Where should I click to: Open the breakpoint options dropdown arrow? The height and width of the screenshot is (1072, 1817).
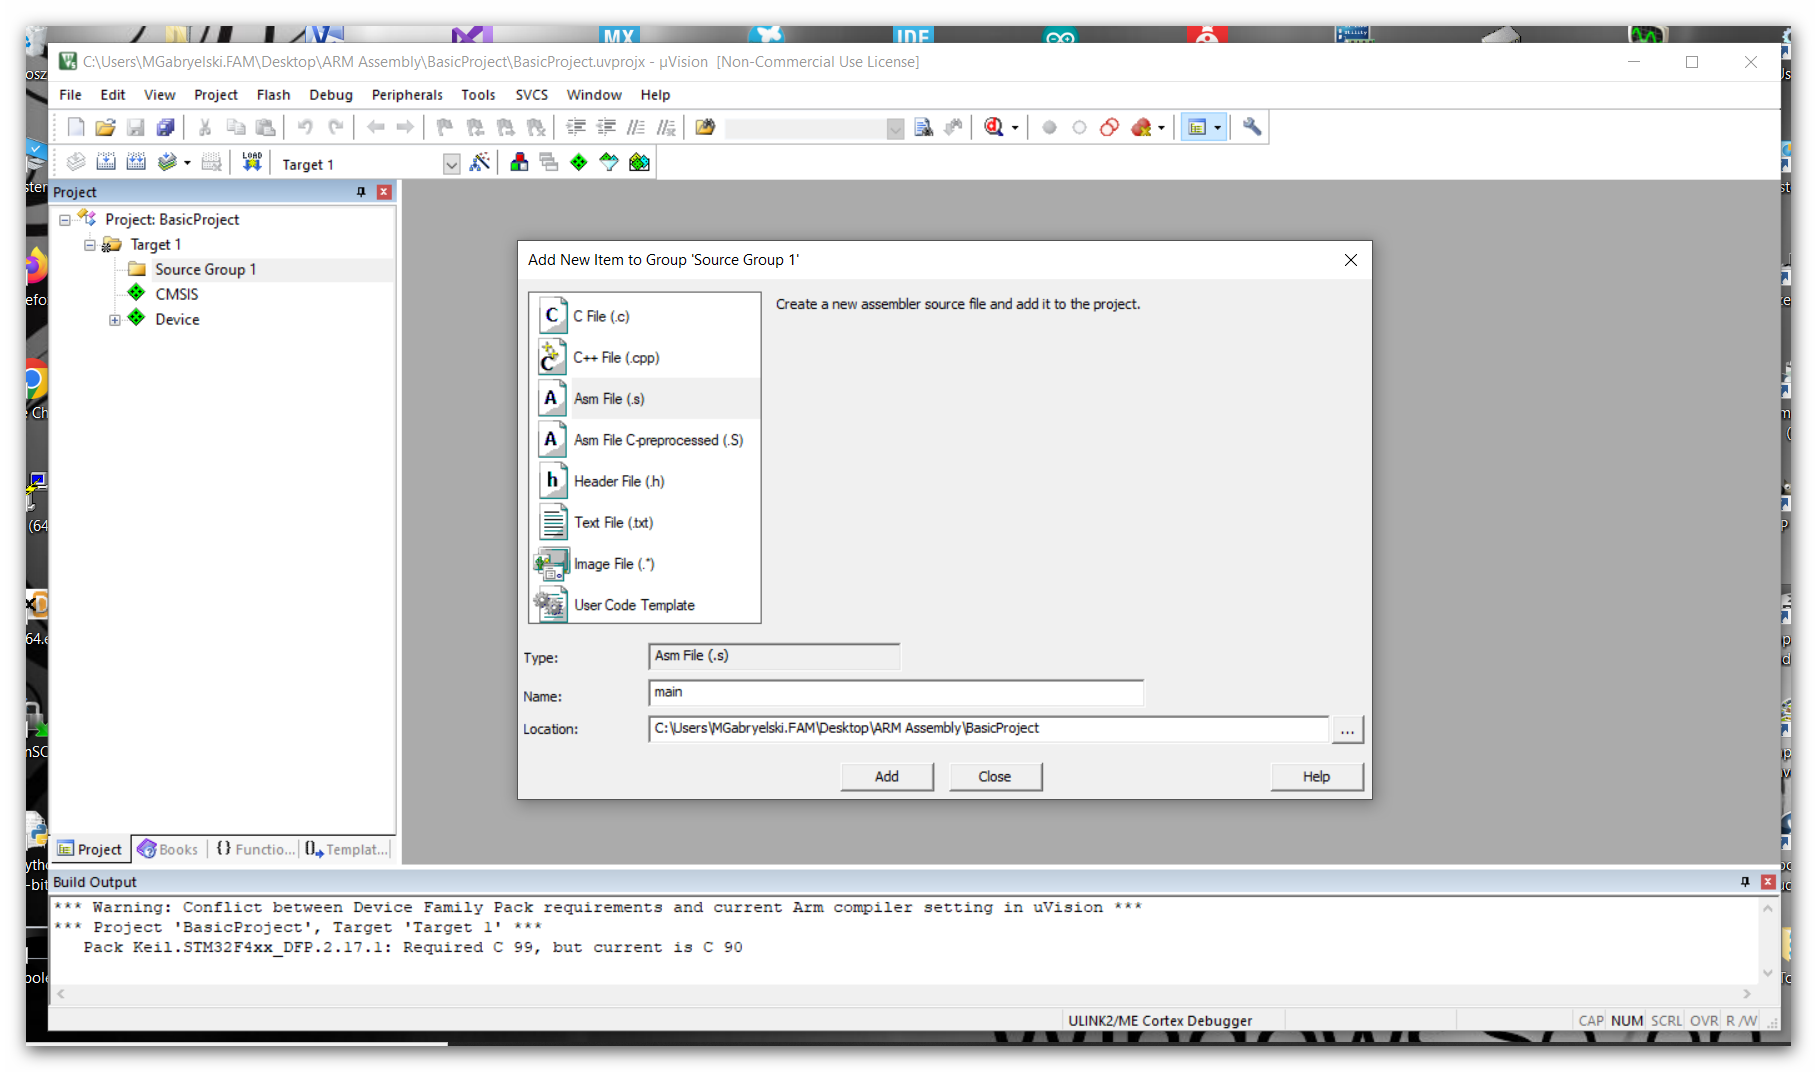pos(1161,128)
